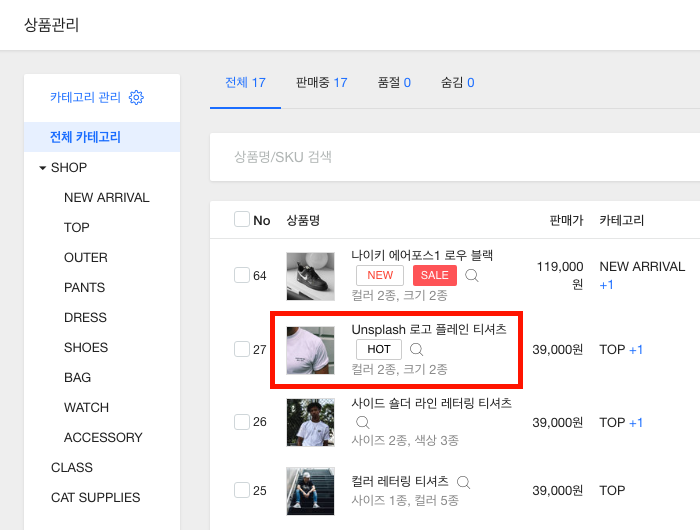
Task: Click thumbnail of product No 25
Action: [x=310, y=491]
